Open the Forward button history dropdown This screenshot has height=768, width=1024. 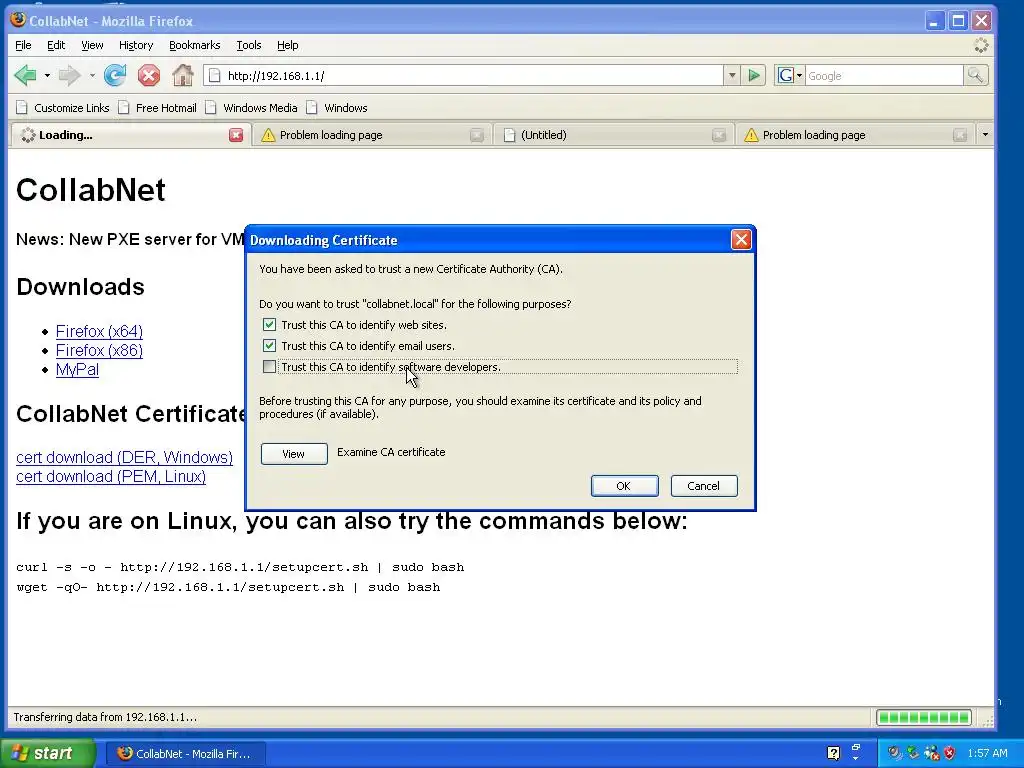(x=92, y=76)
